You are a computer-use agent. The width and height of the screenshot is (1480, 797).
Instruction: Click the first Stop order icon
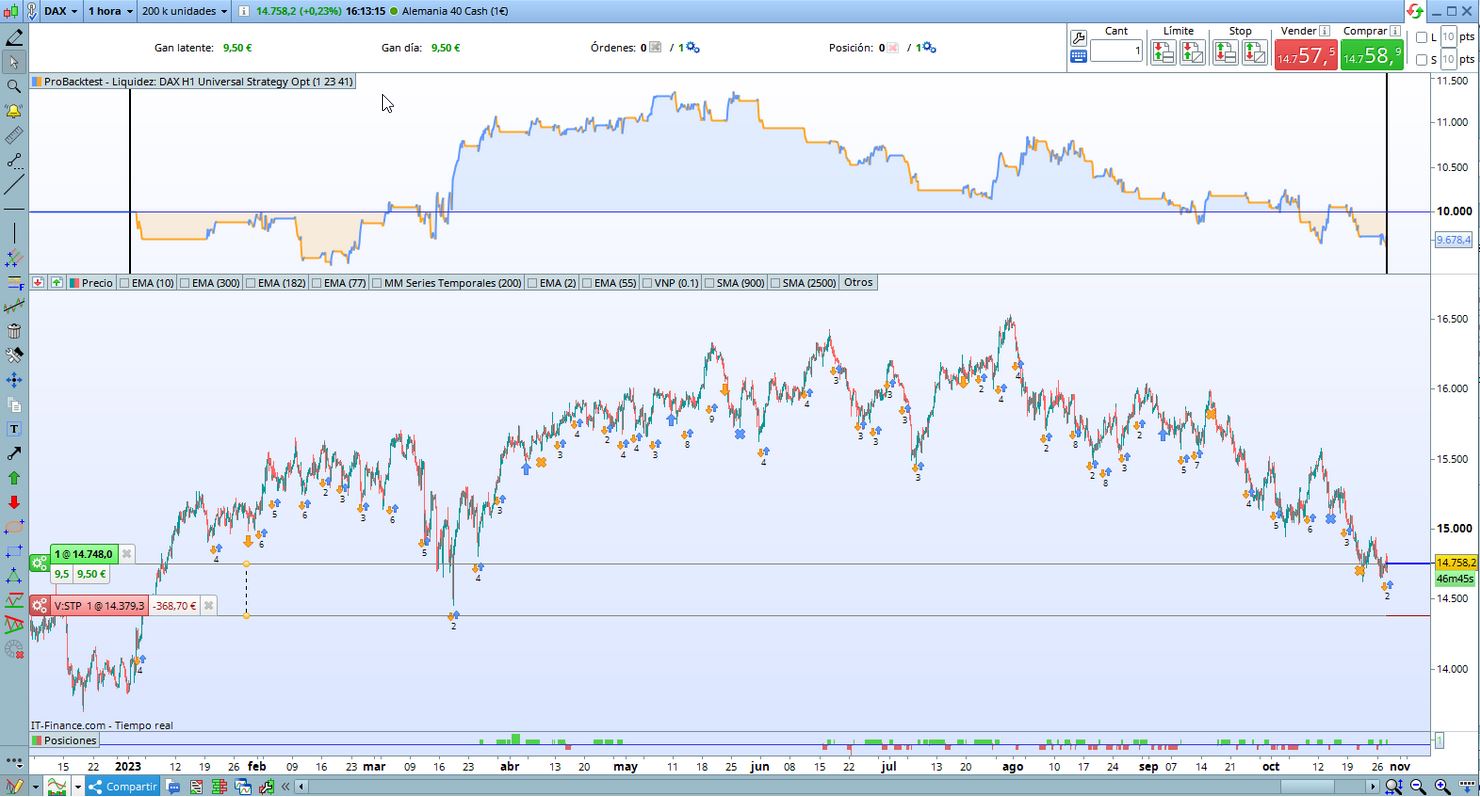tap(1225, 53)
